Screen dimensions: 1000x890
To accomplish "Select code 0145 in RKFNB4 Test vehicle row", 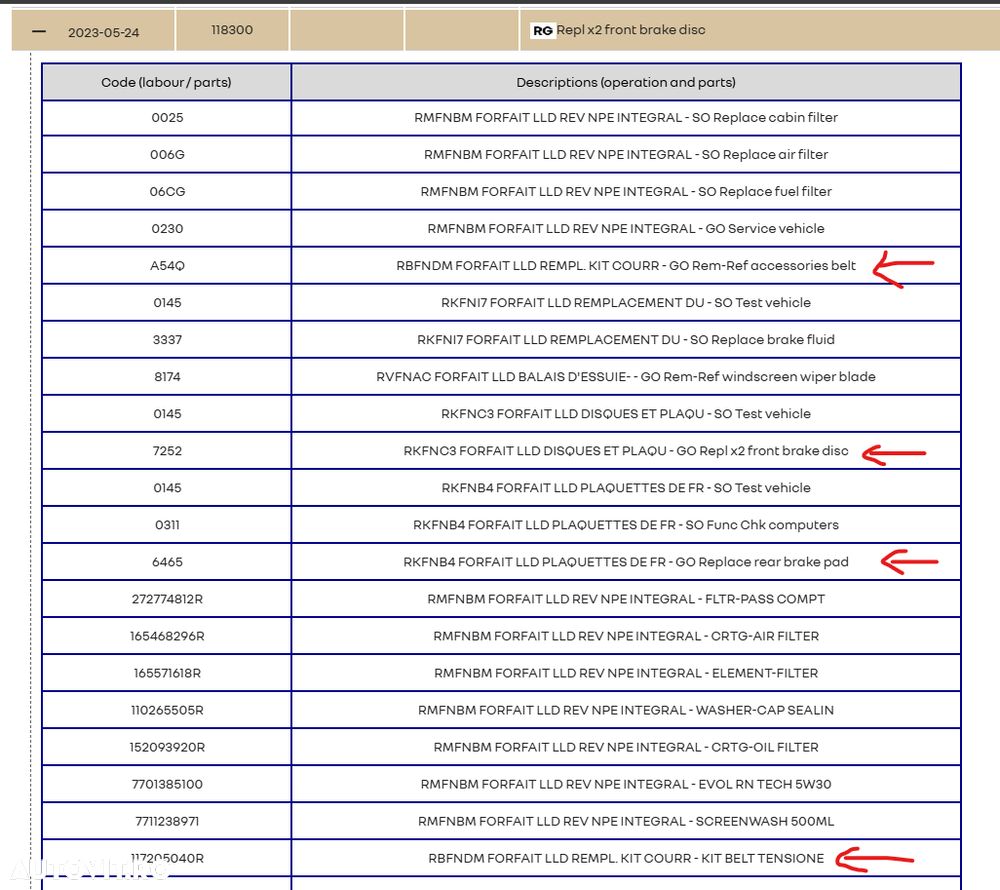I will pos(167,487).
